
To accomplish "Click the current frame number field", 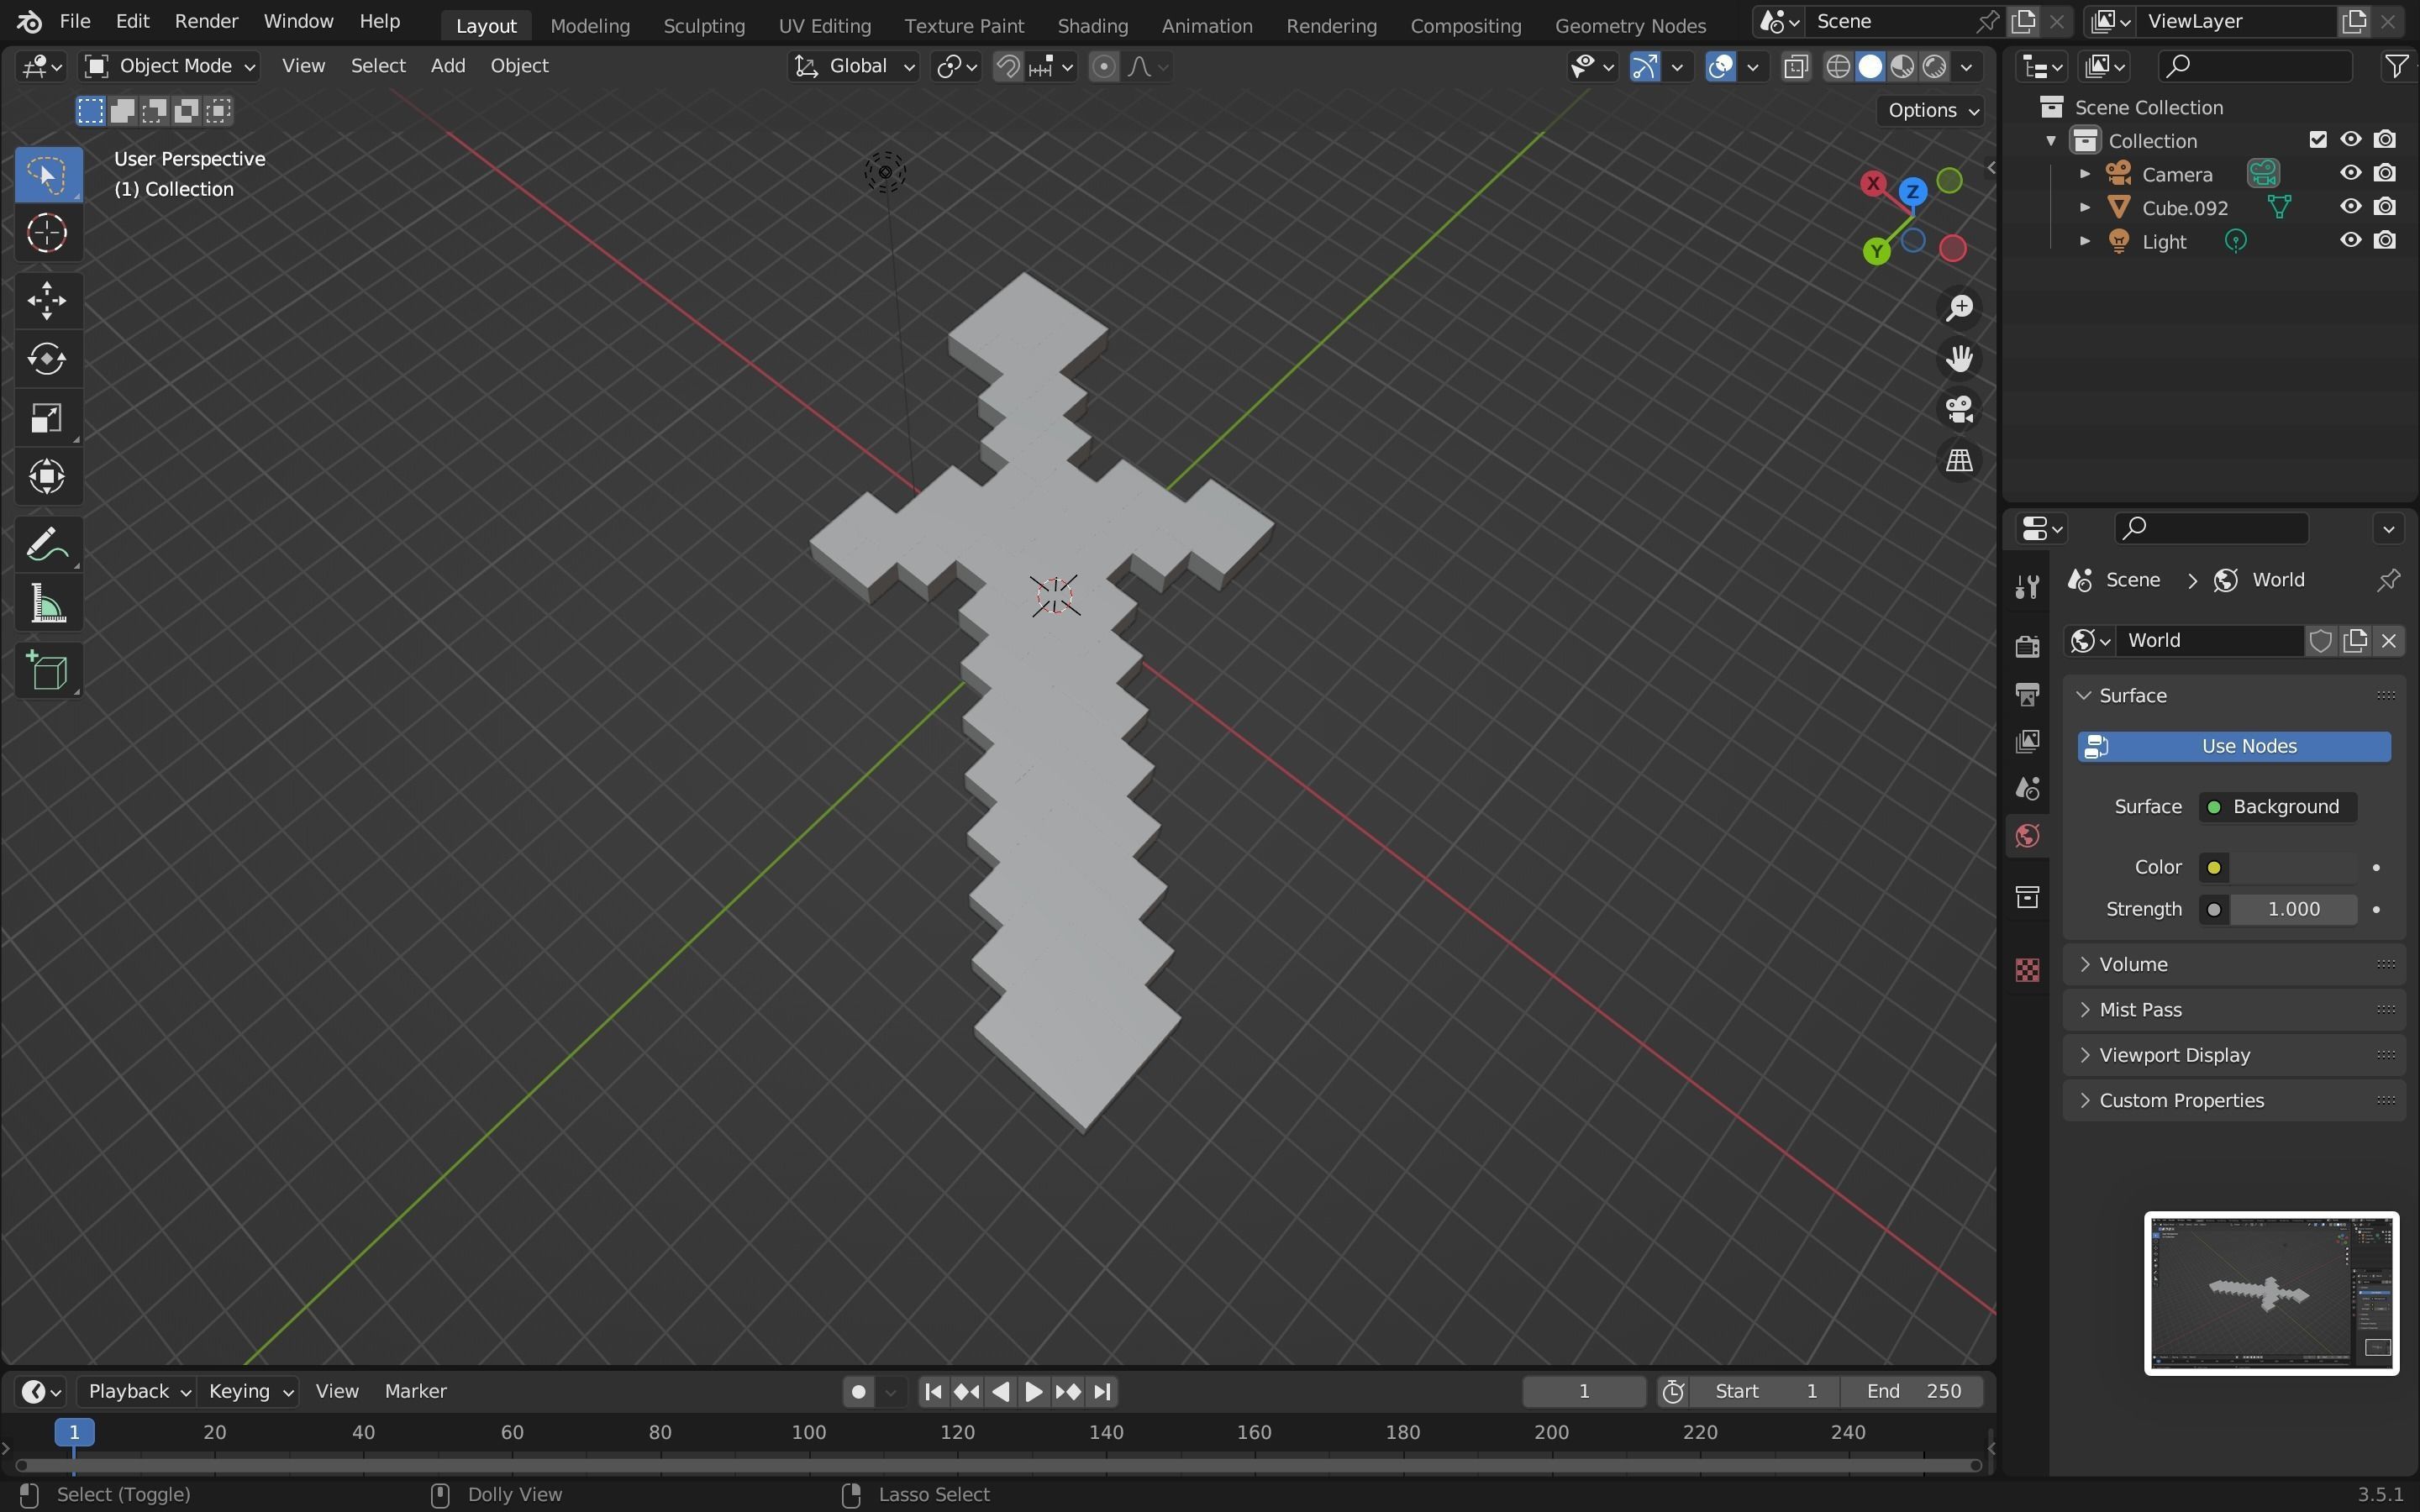I will click(x=1583, y=1392).
